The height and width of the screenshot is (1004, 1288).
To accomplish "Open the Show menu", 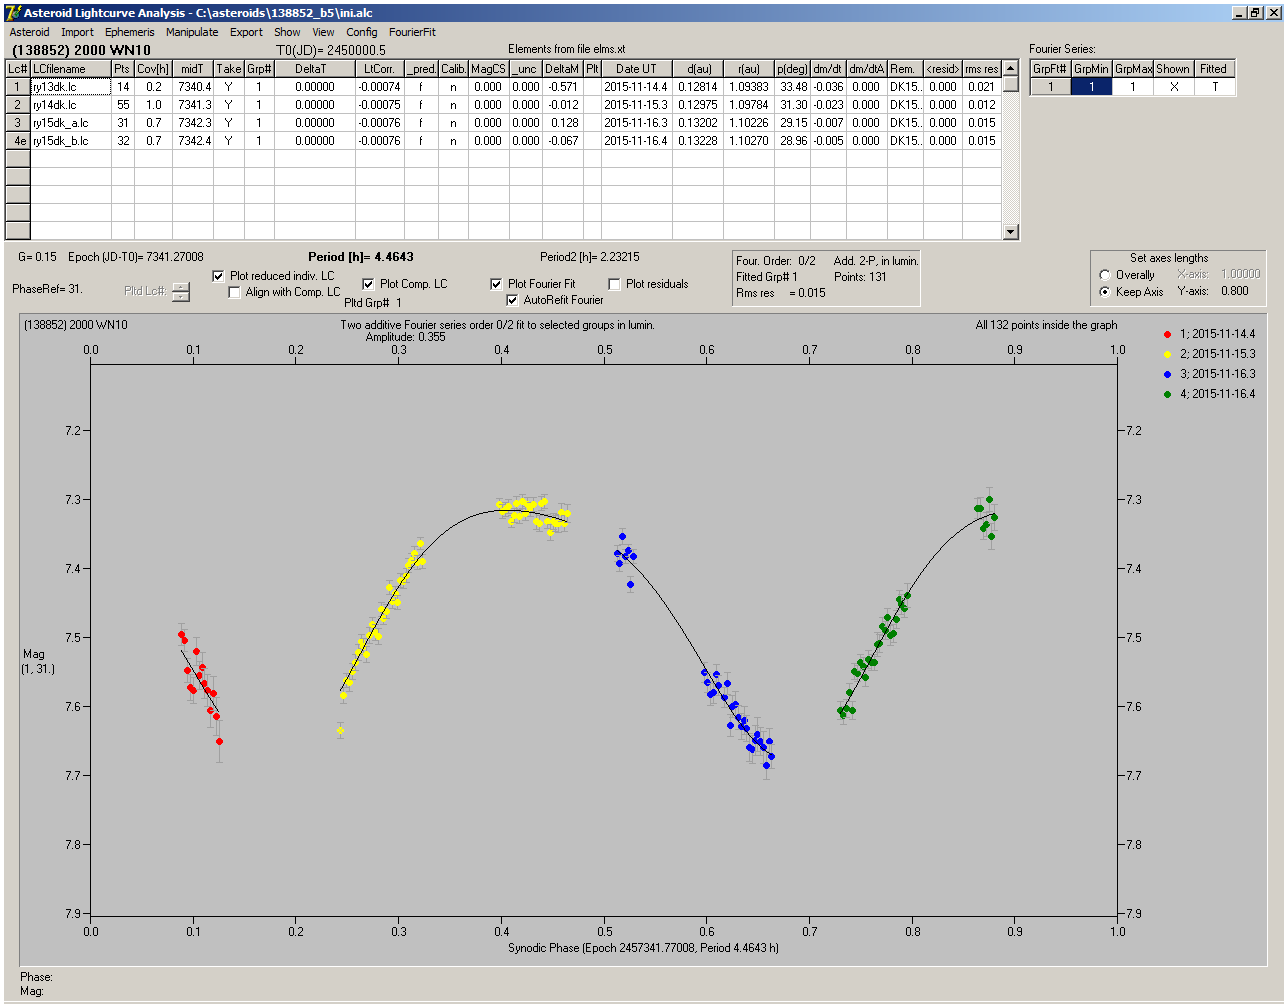I will pyautogui.click(x=287, y=32).
